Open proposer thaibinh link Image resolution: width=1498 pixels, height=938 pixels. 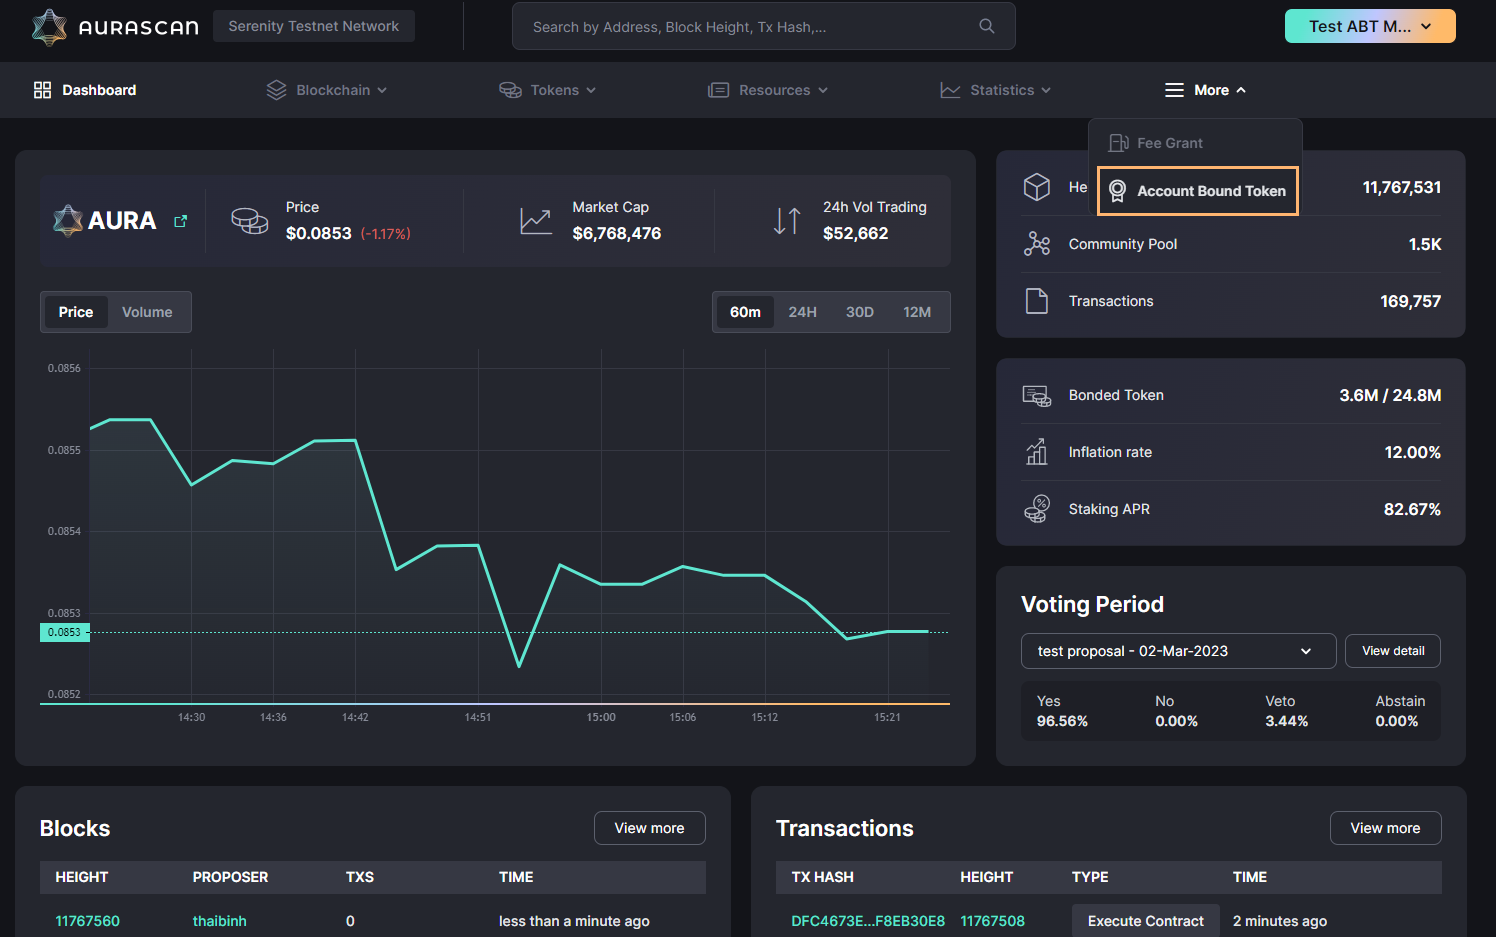coord(220,921)
